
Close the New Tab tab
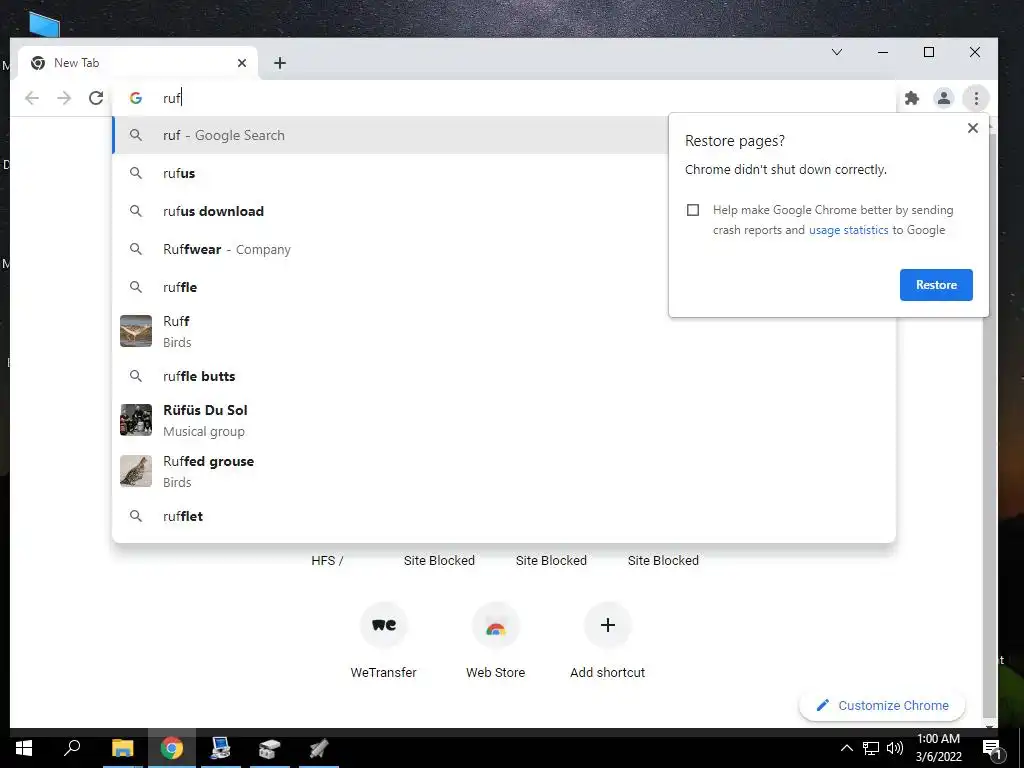click(x=242, y=63)
